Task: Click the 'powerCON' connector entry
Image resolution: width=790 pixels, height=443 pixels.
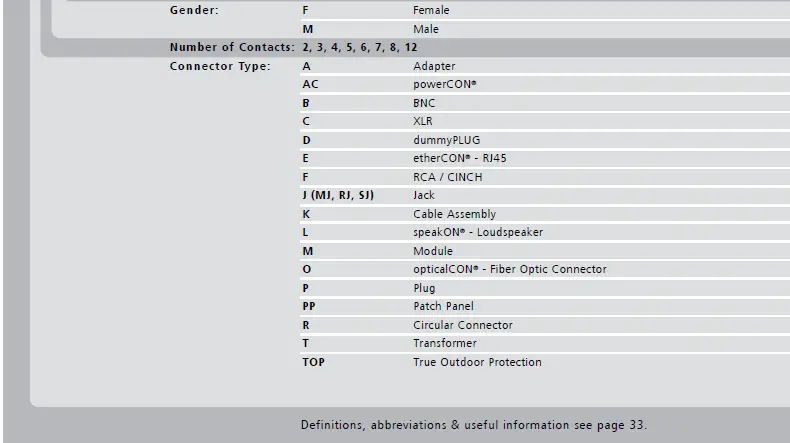Action: pyautogui.click(x=445, y=84)
